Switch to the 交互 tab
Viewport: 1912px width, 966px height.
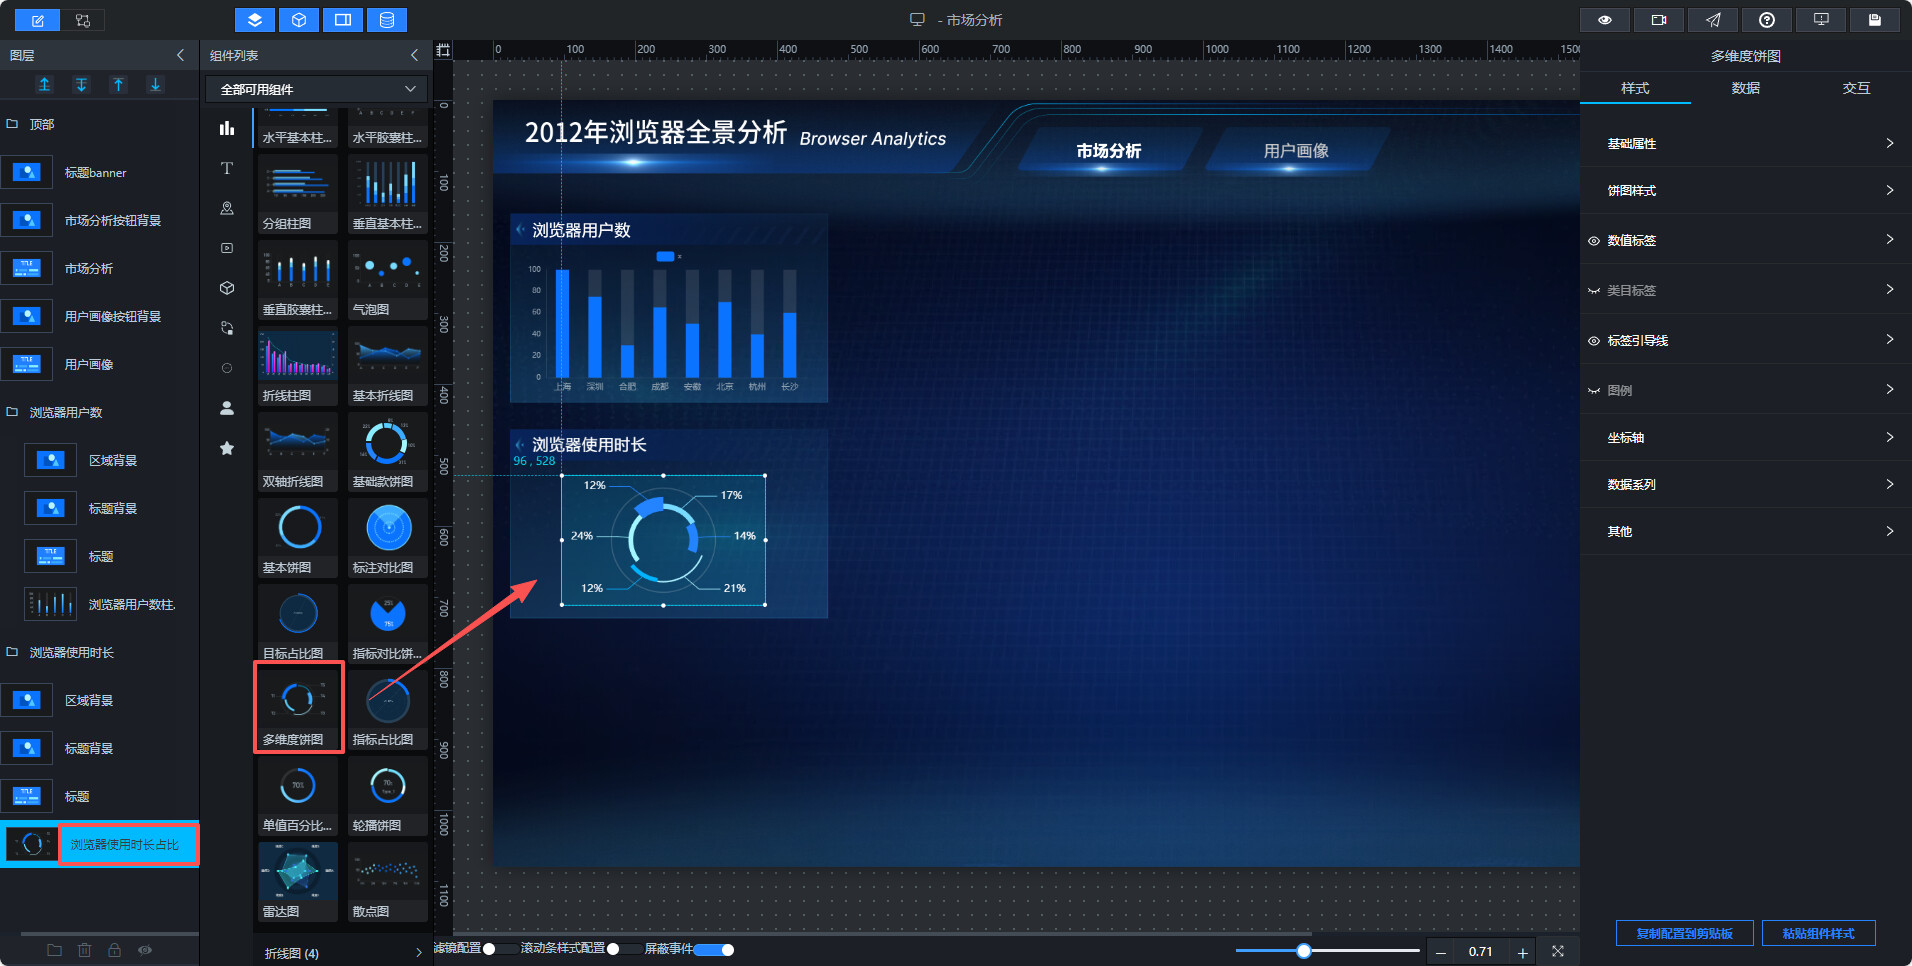1856,88
